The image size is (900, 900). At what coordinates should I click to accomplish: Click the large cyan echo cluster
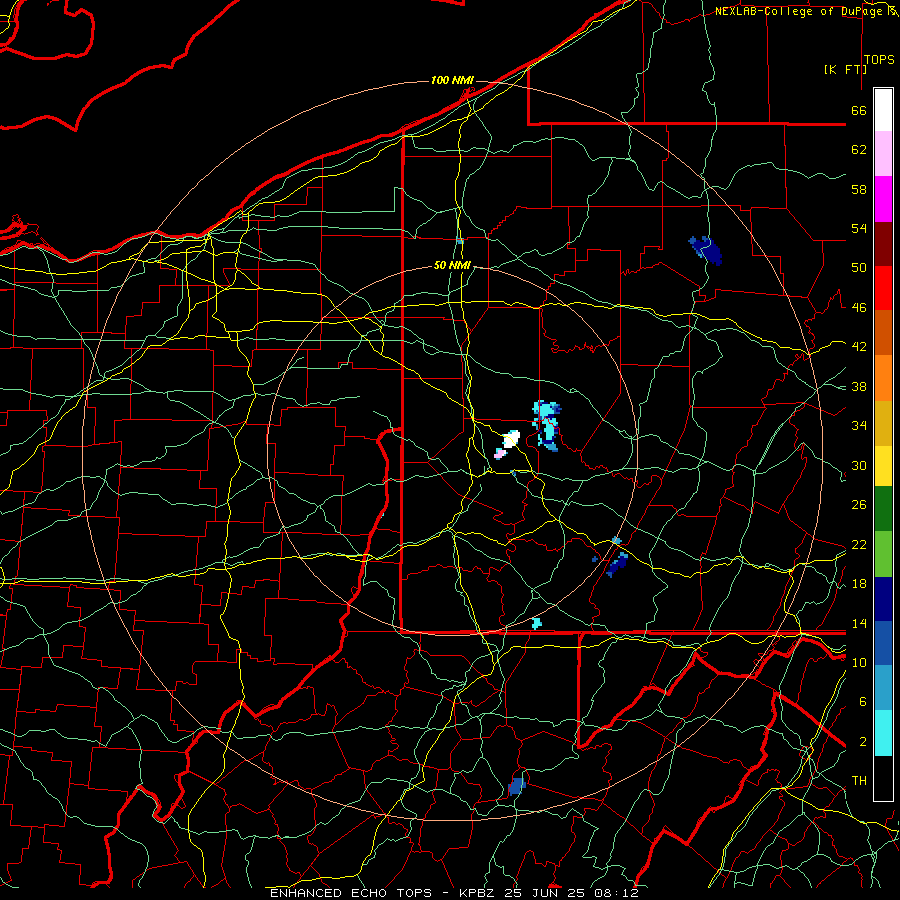[x=548, y=425]
